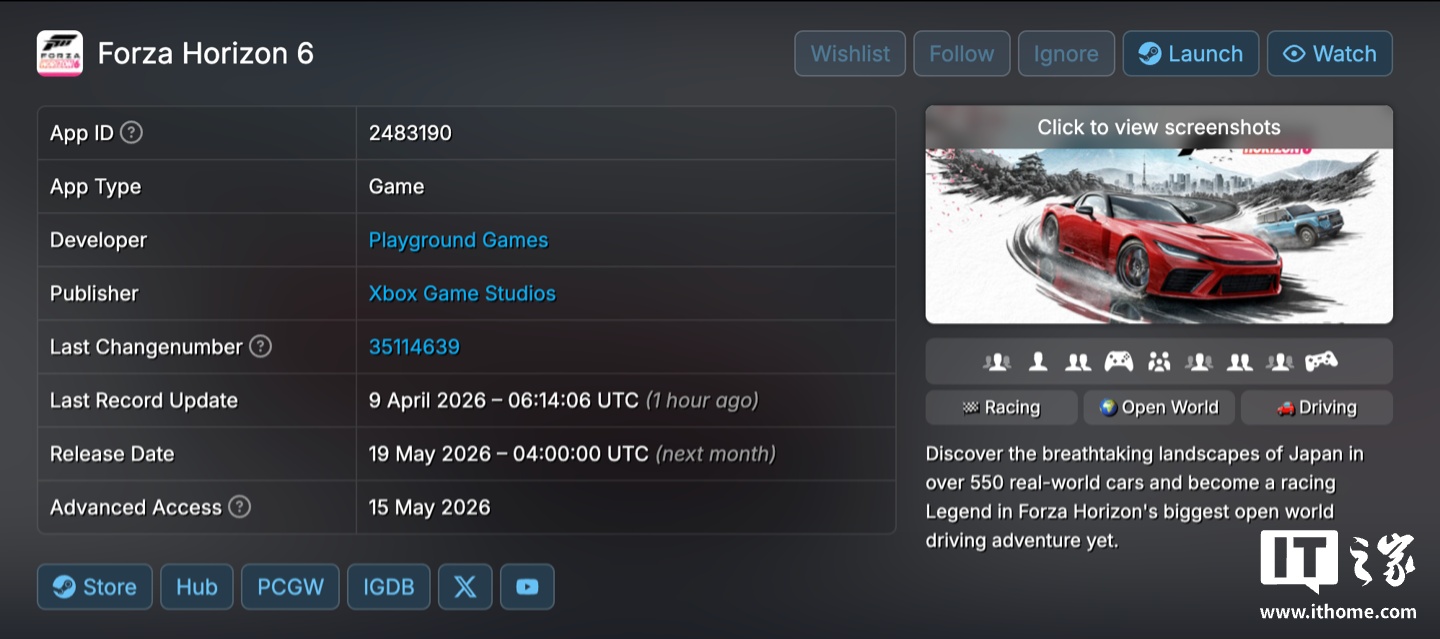Click the Last Changenumber help icon
The image size is (1440, 639).
[x=260, y=346]
